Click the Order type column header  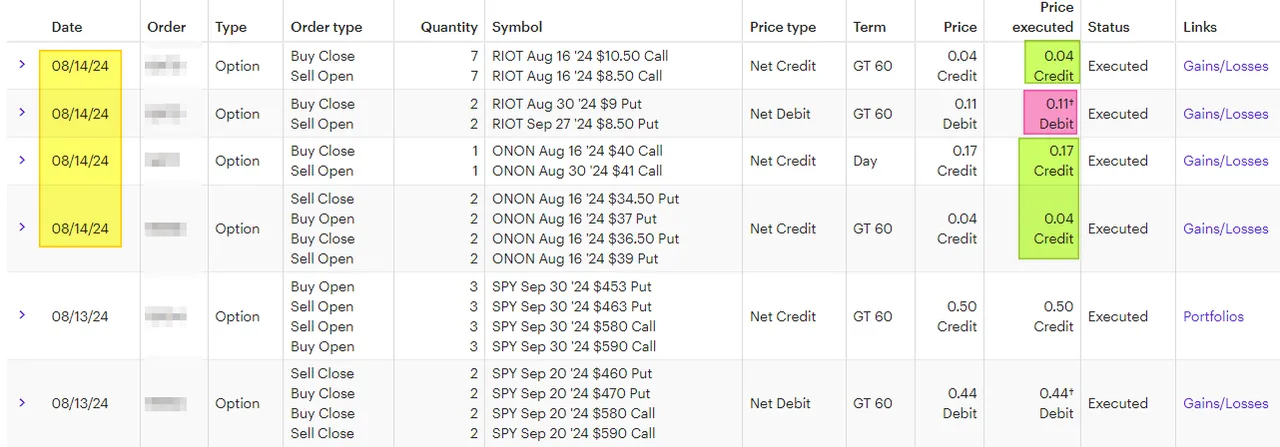point(326,27)
